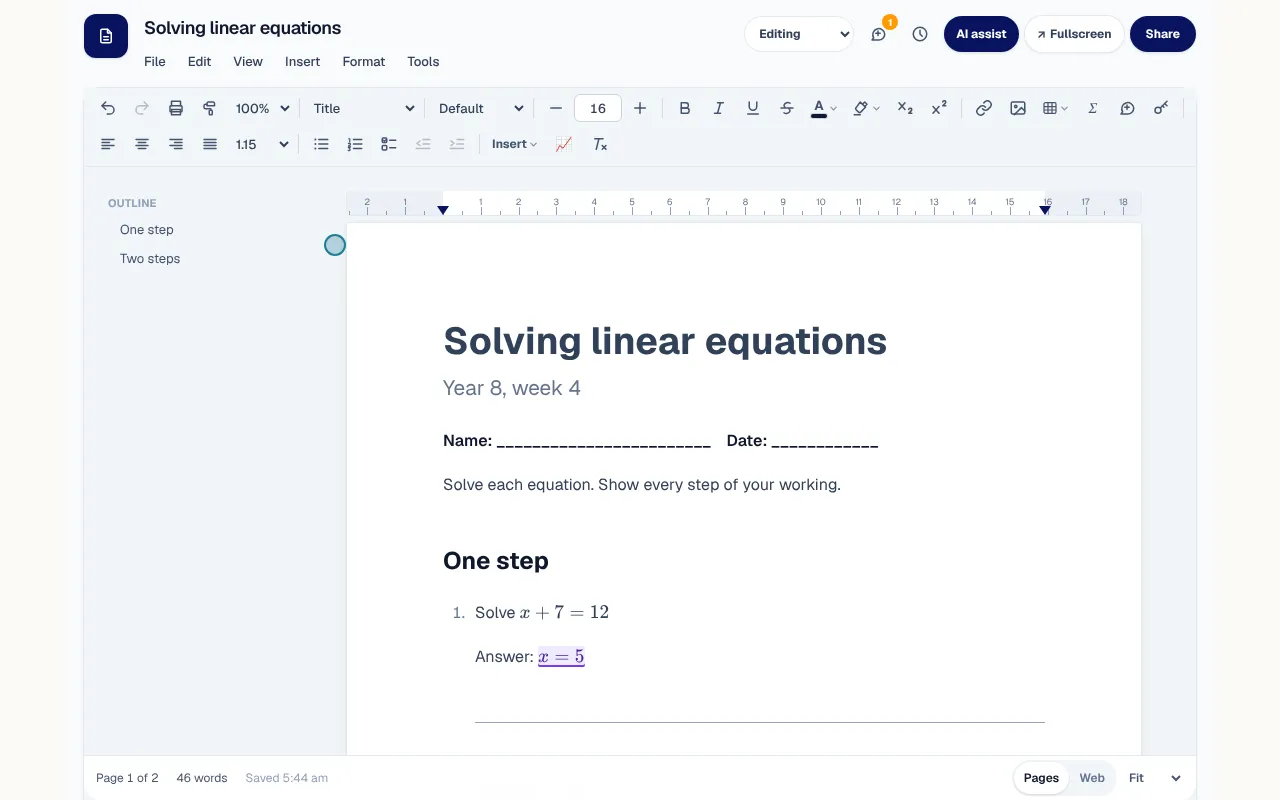Image resolution: width=1280 pixels, height=800 pixels.
Task: Insert an image using the picture icon
Action: pyautogui.click(x=1018, y=108)
